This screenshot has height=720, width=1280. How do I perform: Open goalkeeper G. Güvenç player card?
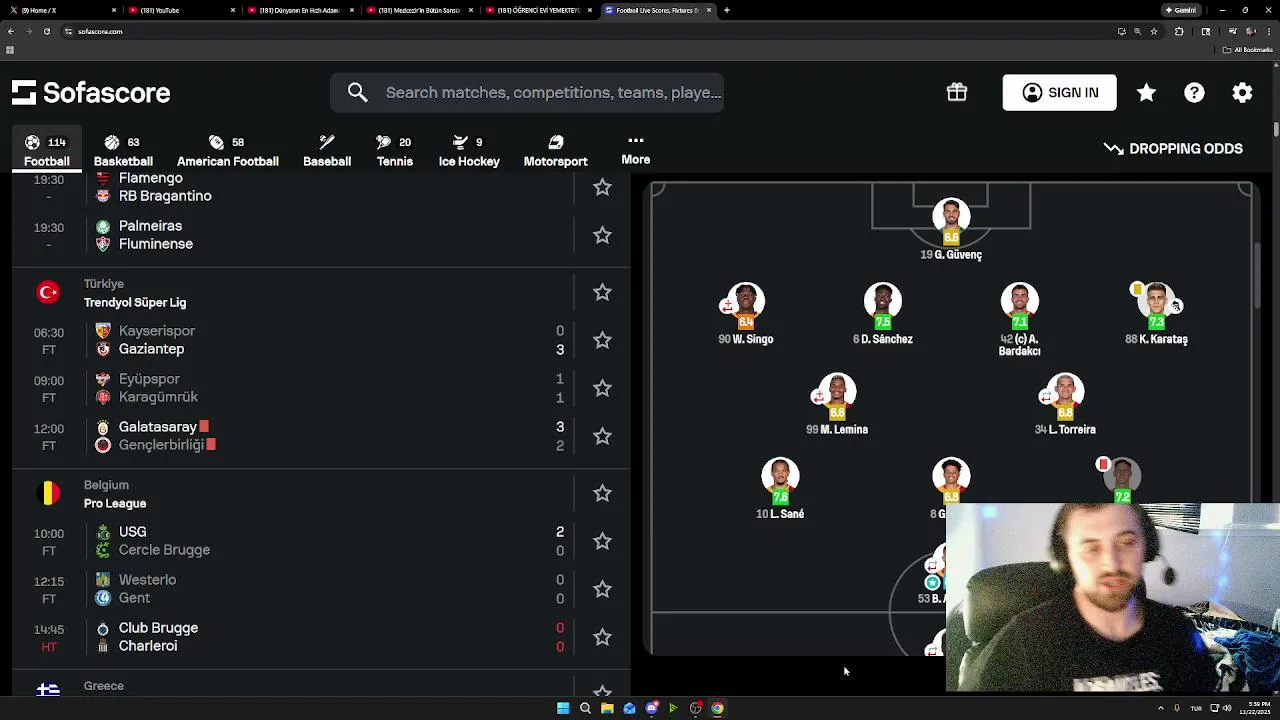(951, 231)
